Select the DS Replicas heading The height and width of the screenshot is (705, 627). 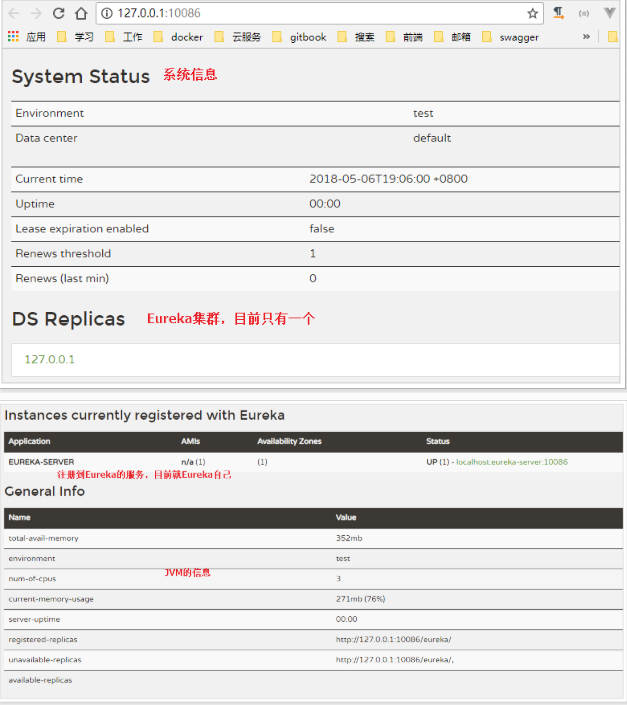(68, 319)
